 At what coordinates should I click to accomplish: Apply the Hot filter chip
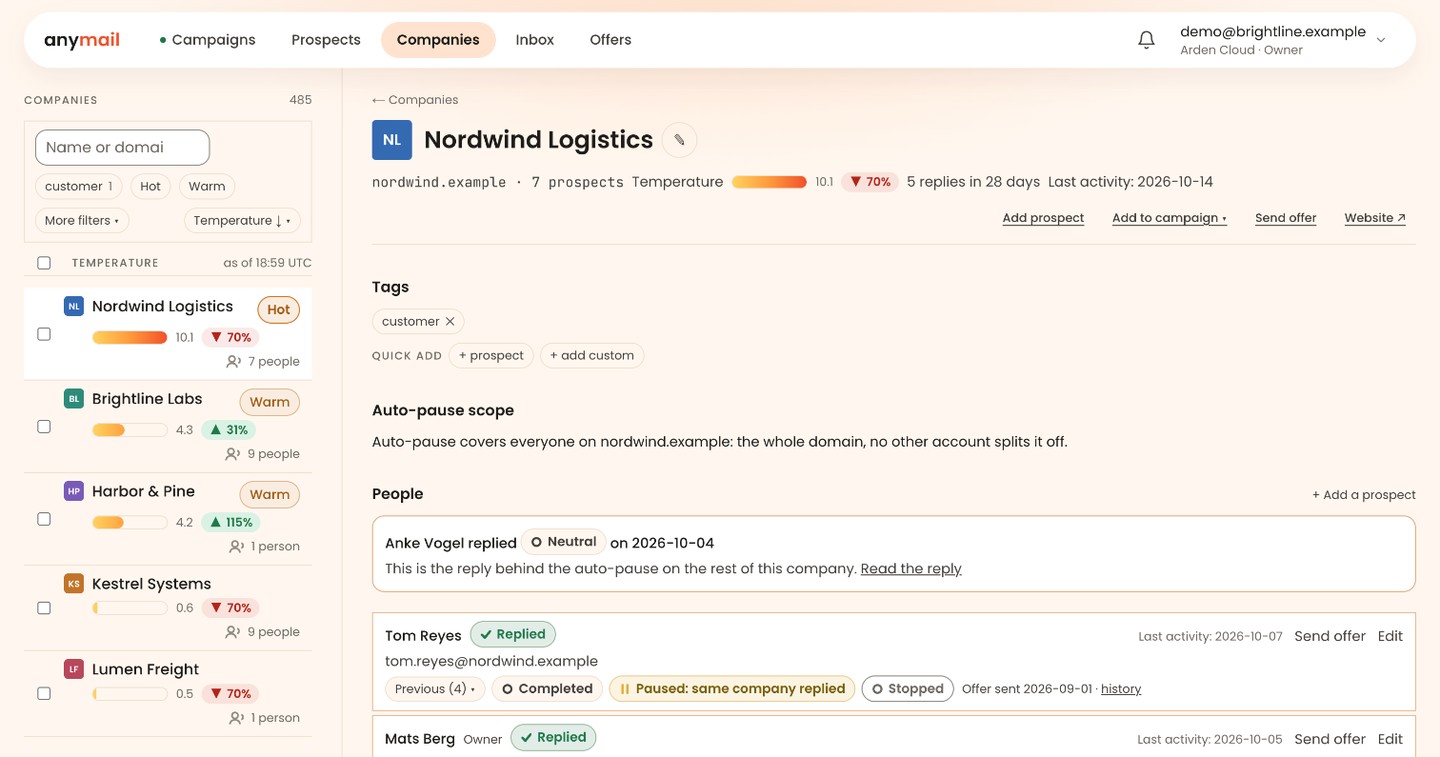point(151,186)
